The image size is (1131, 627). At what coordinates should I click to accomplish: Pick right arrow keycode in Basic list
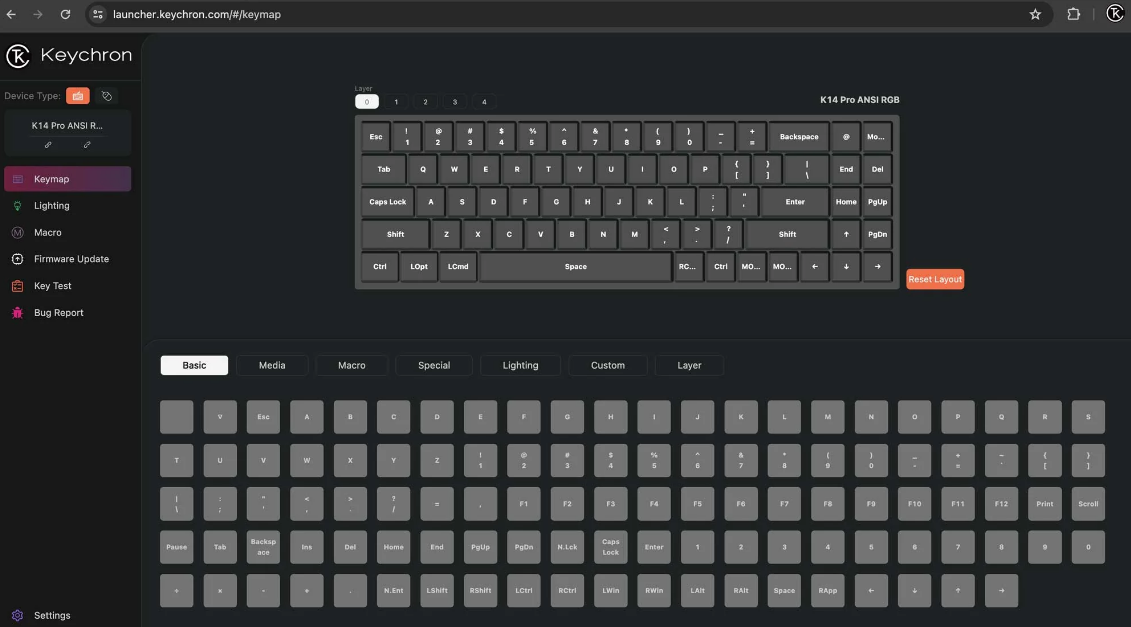point(1001,590)
